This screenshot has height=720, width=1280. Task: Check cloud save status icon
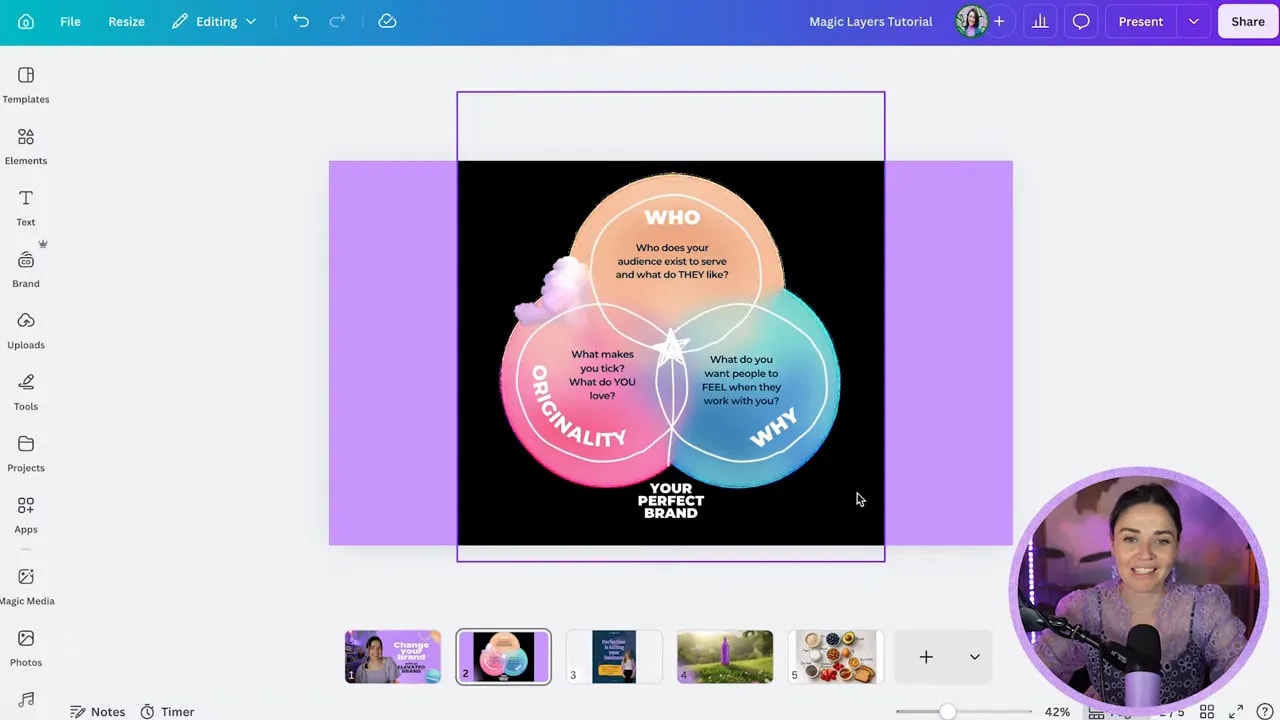(x=387, y=21)
